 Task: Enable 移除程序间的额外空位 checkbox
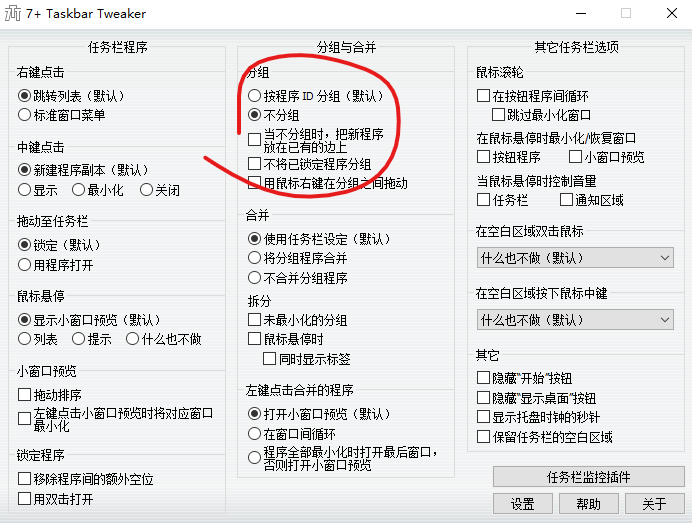(25, 479)
